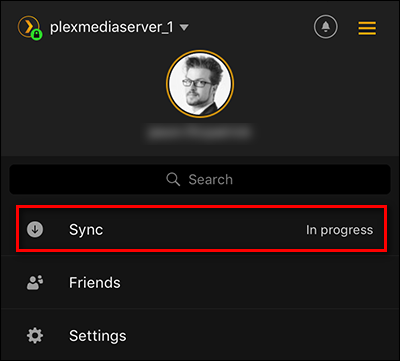Click the Search placeholder text
Image resolution: width=400 pixels, height=361 pixels.
211,180
